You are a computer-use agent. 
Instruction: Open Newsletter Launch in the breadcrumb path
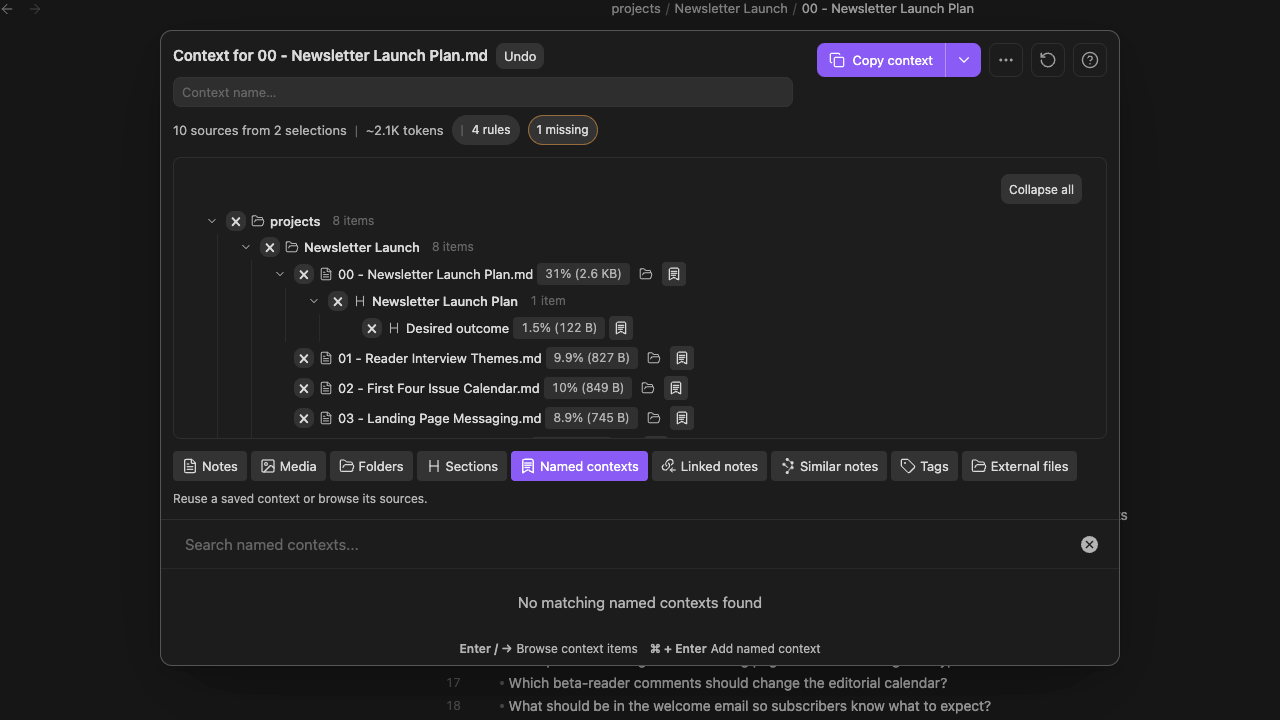click(731, 9)
